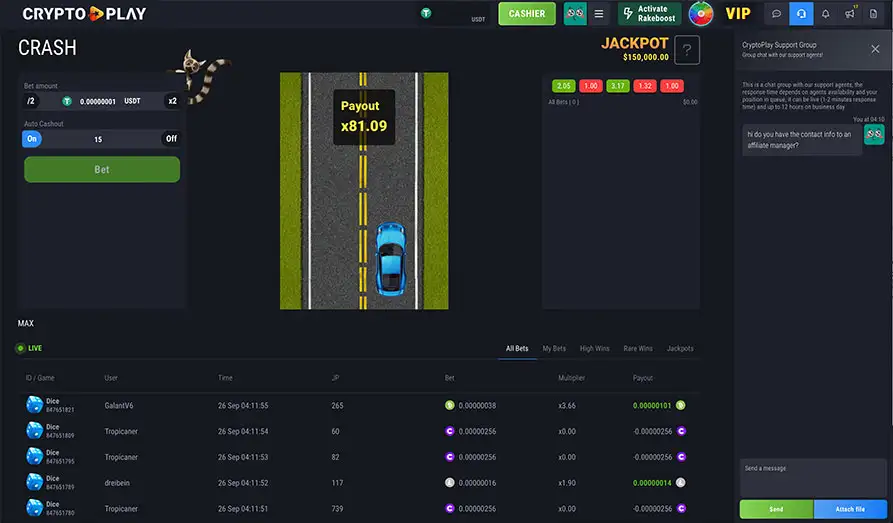Viewport: 893px width, 523px height.
Task: Switch to the My Bets tab
Action: pos(554,348)
